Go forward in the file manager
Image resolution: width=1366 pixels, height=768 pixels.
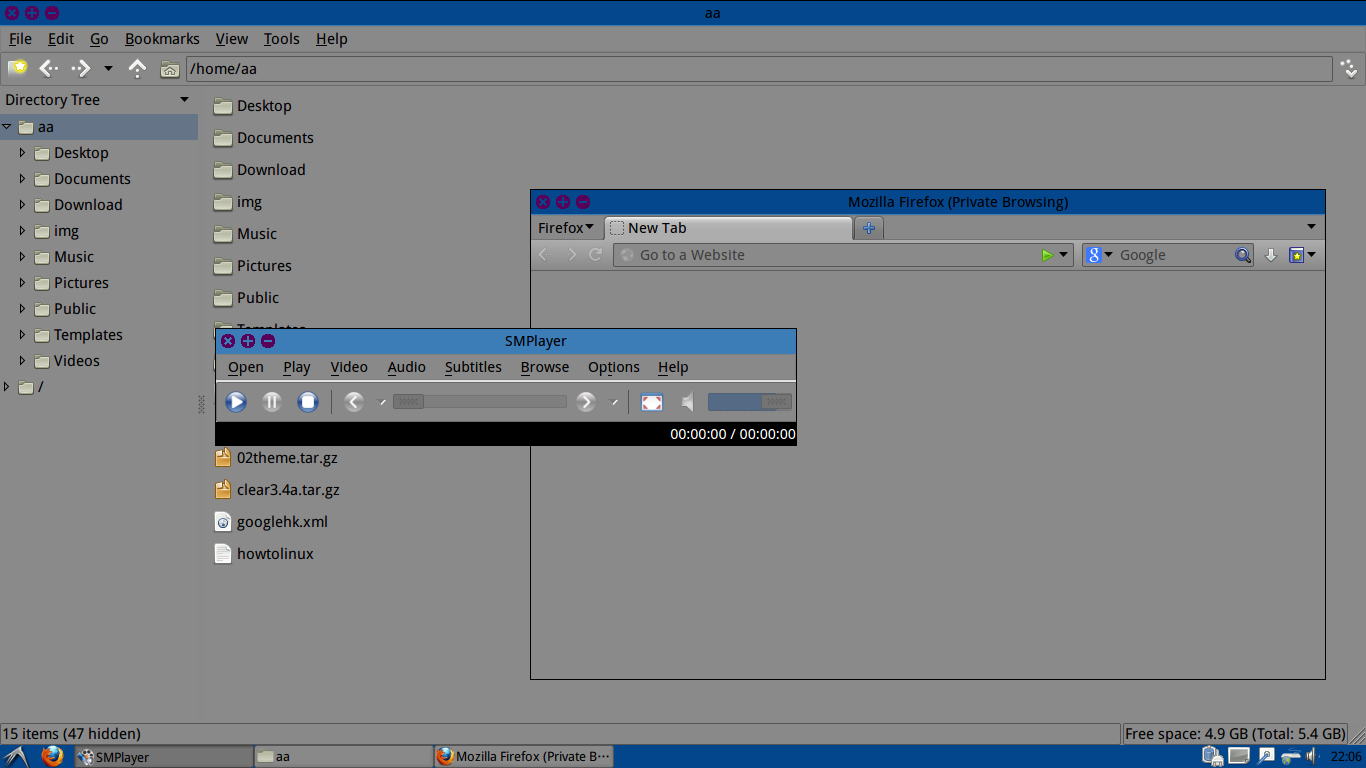click(81, 68)
